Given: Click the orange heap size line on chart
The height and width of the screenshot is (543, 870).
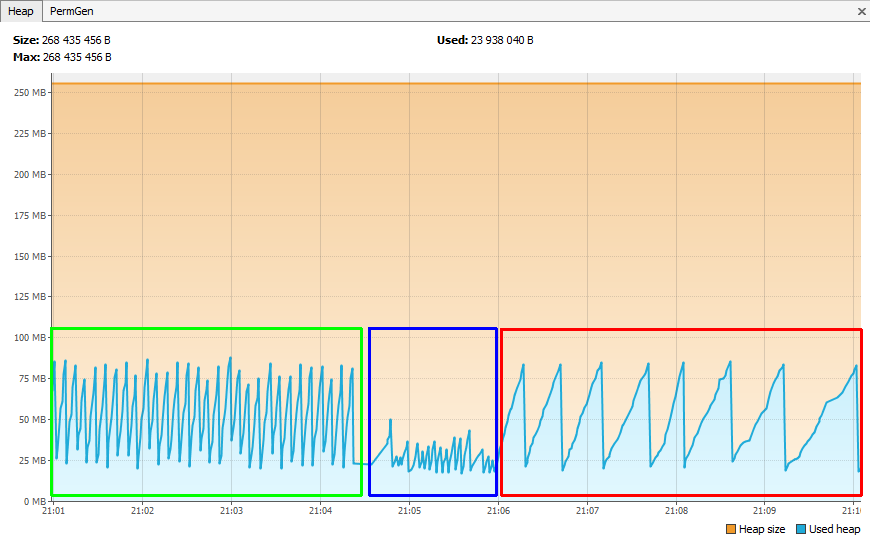Looking at the screenshot, I should 450,84.
